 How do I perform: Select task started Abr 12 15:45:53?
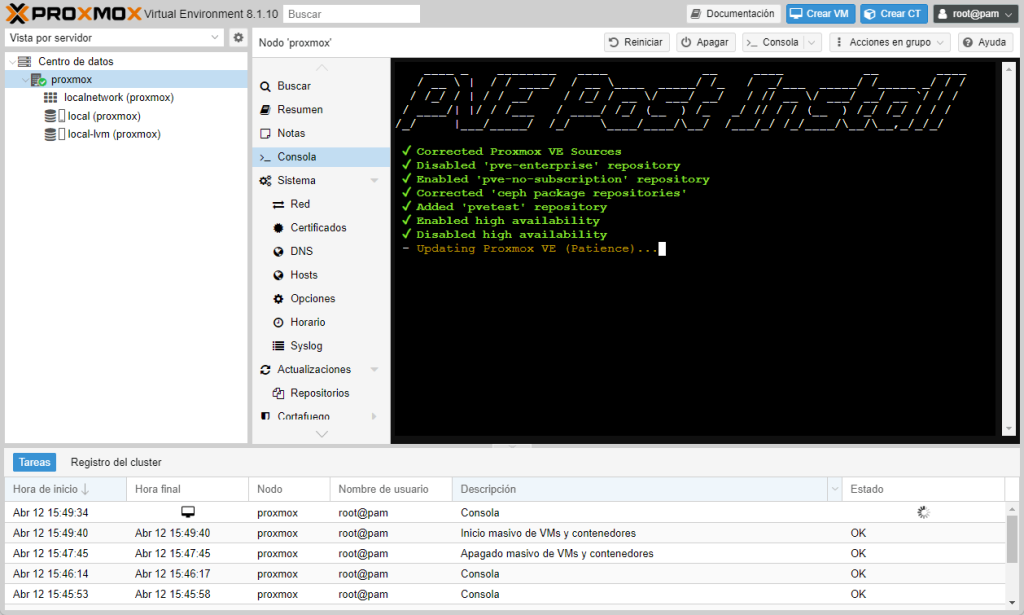pos(505,594)
